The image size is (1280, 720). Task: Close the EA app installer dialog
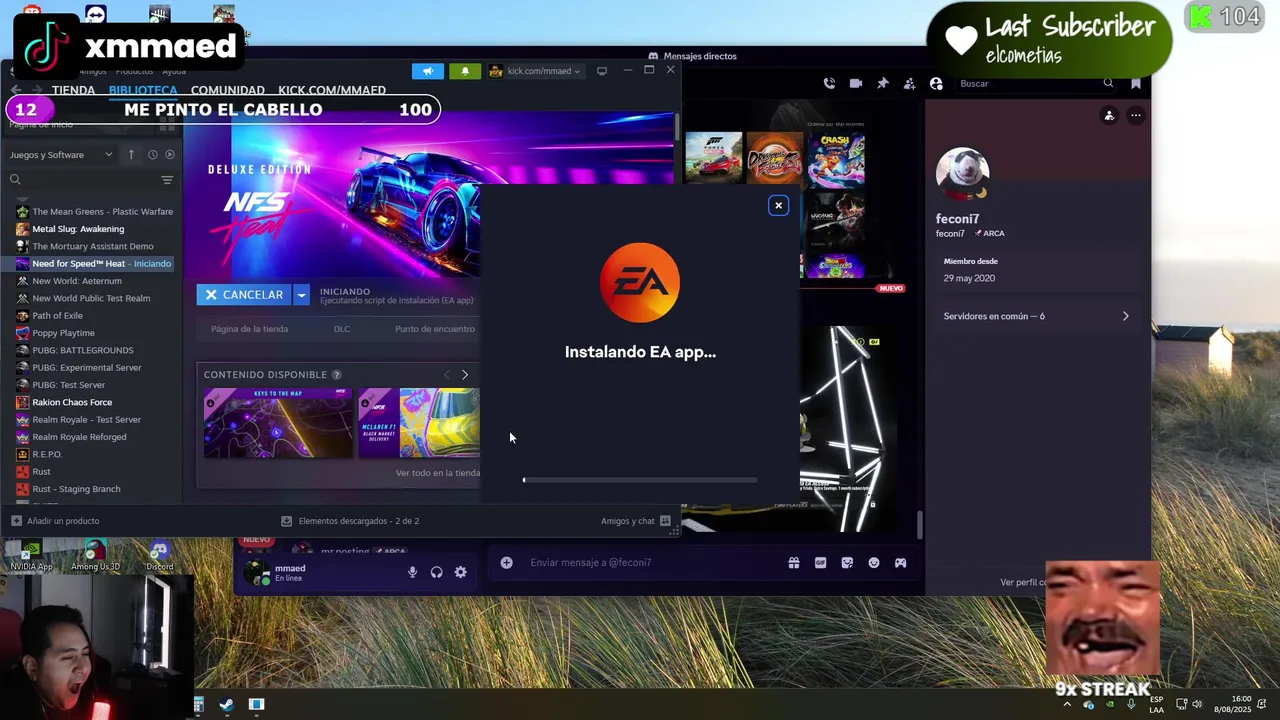point(778,206)
